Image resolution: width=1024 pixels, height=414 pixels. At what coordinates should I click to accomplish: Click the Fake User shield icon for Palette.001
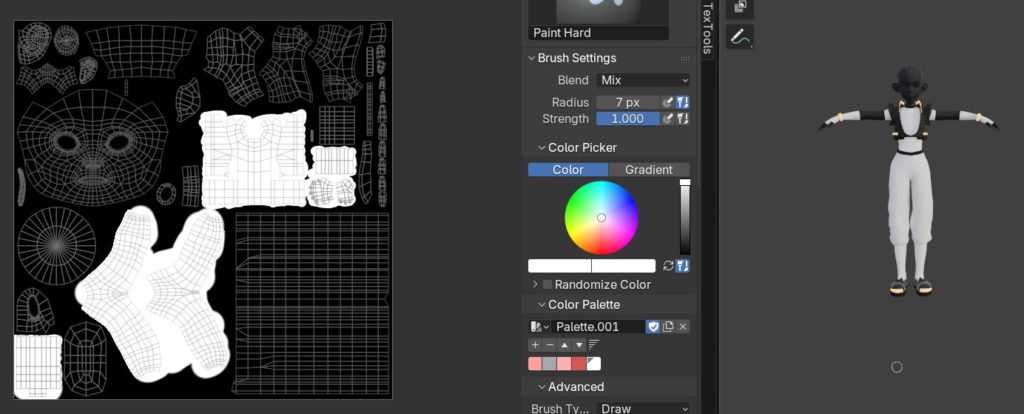point(653,327)
